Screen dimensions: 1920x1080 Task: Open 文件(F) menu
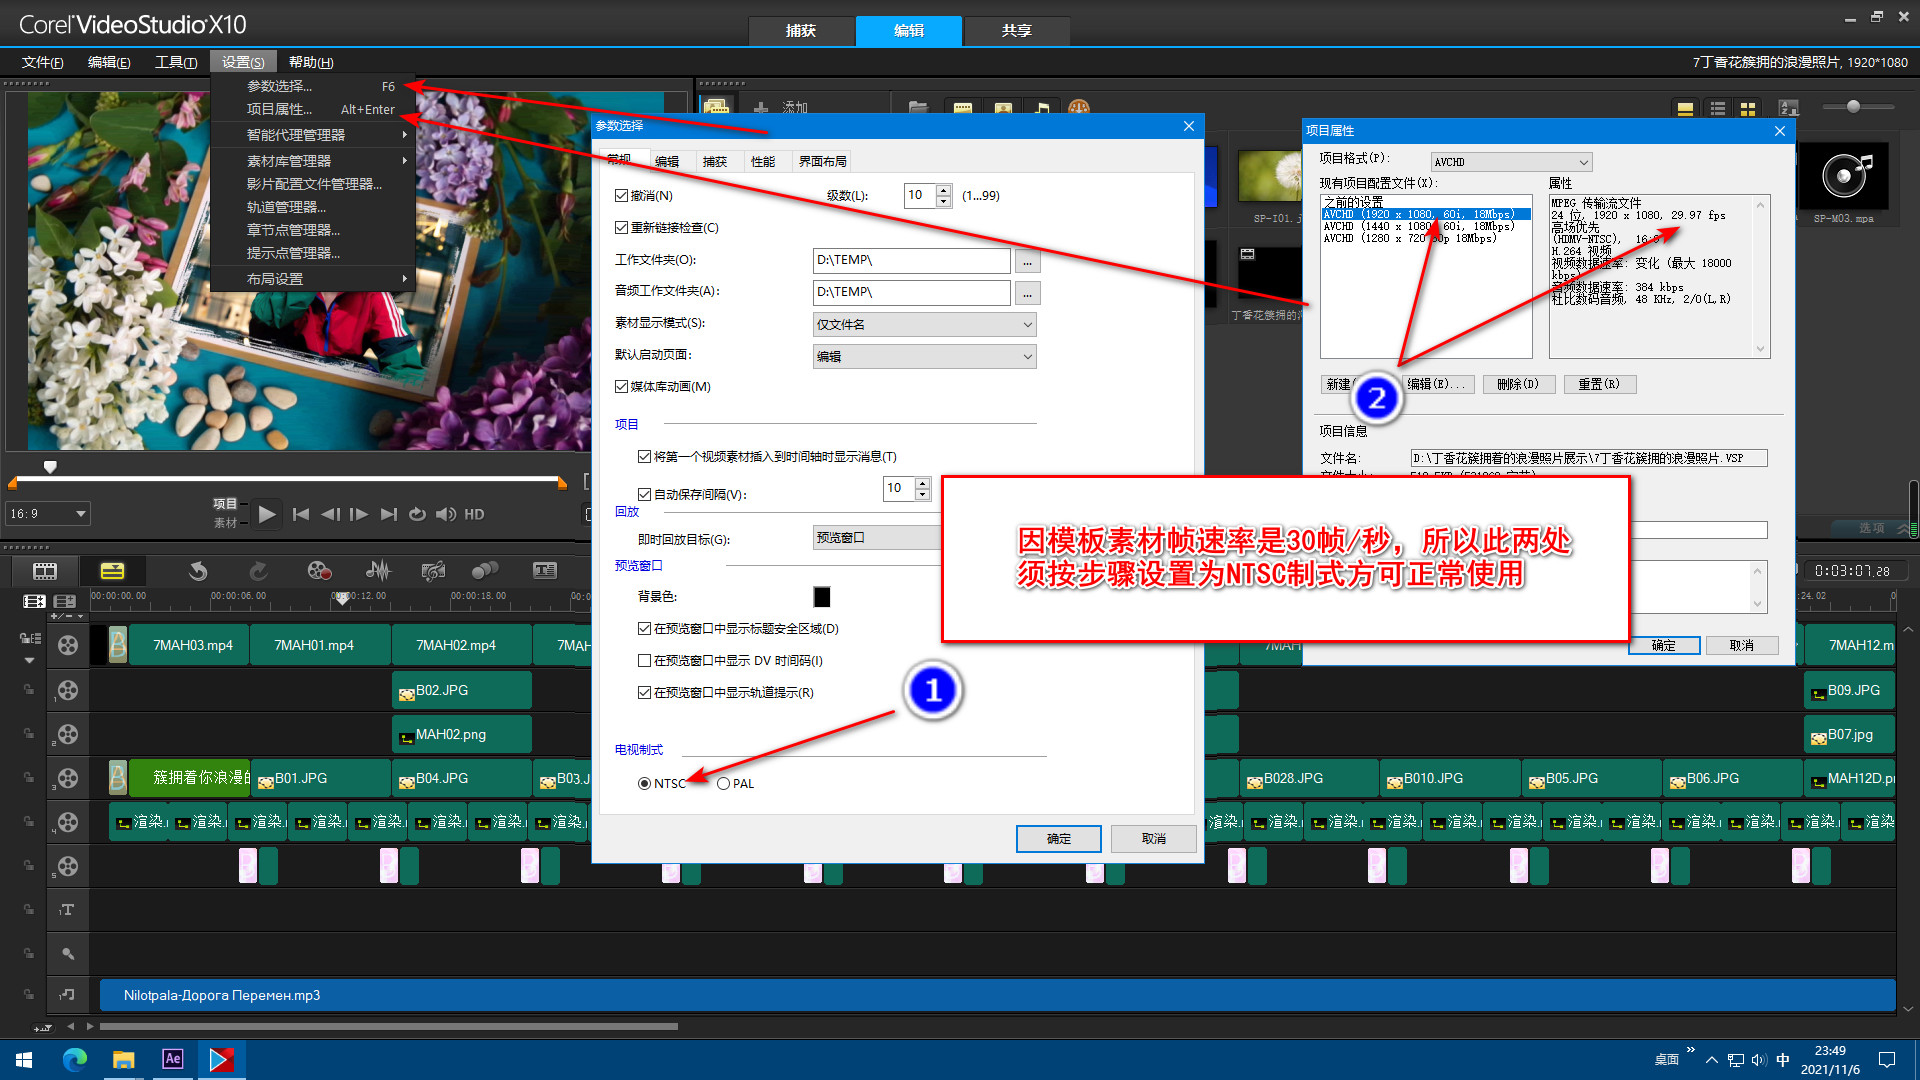pos(43,62)
